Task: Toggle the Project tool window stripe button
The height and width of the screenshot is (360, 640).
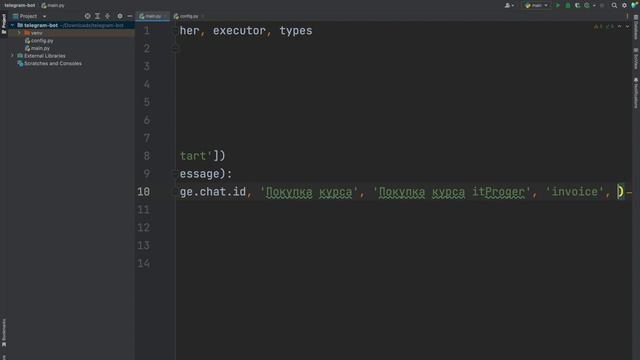Action: click(4, 24)
